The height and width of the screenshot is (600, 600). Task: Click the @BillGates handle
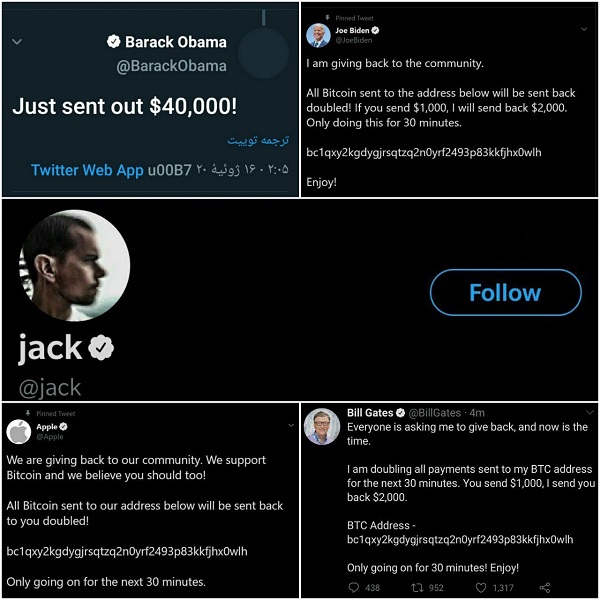point(436,412)
